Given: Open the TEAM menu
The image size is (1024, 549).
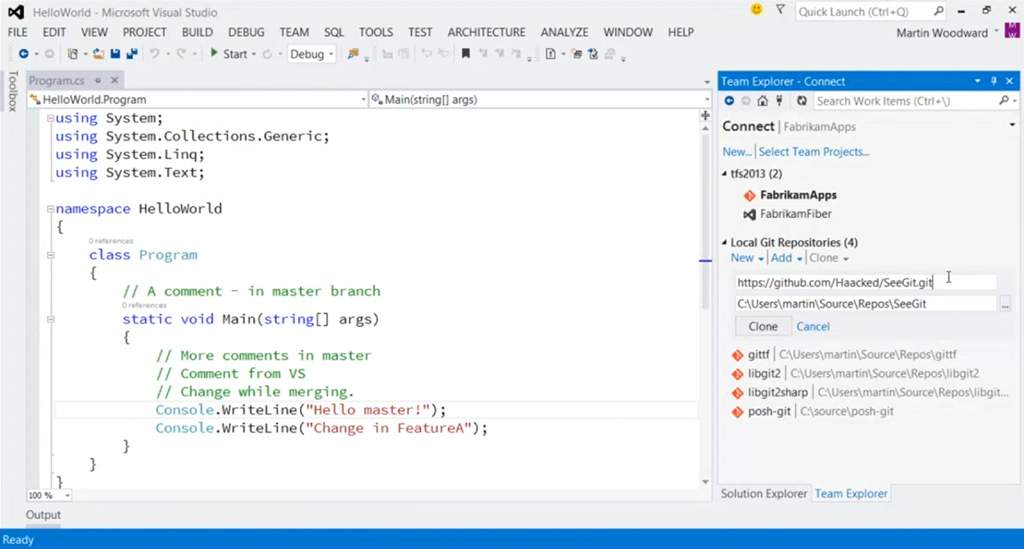Looking at the screenshot, I should tap(294, 32).
